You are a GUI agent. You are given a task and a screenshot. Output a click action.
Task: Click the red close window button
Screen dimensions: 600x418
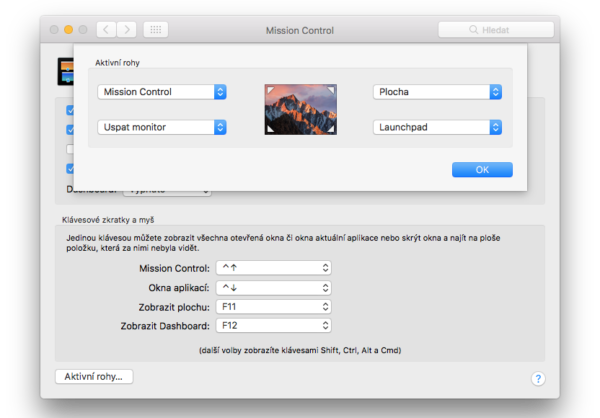point(52,30)
